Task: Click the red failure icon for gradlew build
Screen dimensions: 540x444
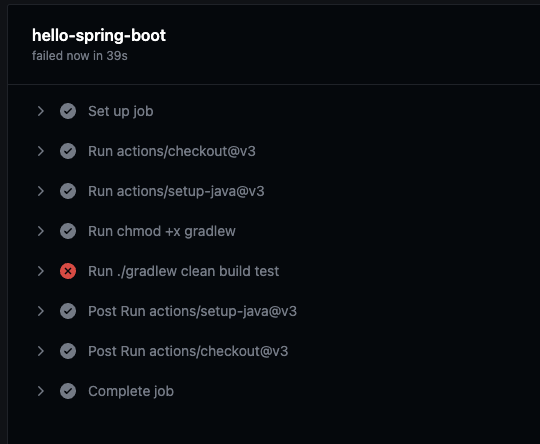Action: pyautogui.click(x=68, y=271)
